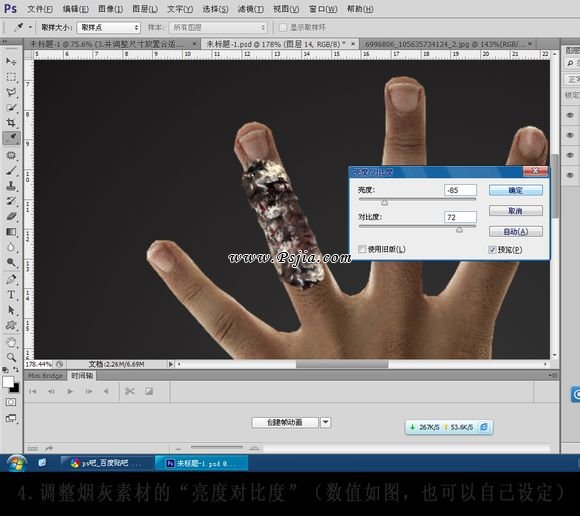
Task: Activate the Gradient tool
Action: pos(11,232)
